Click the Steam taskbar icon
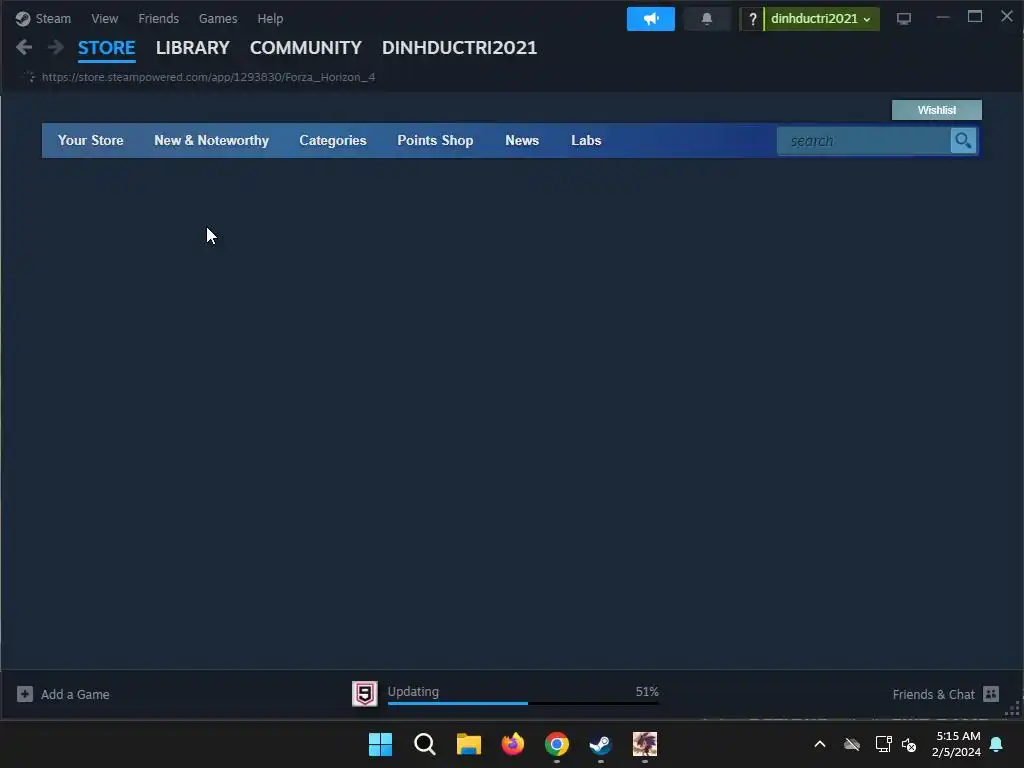 [x=601, y=744]
